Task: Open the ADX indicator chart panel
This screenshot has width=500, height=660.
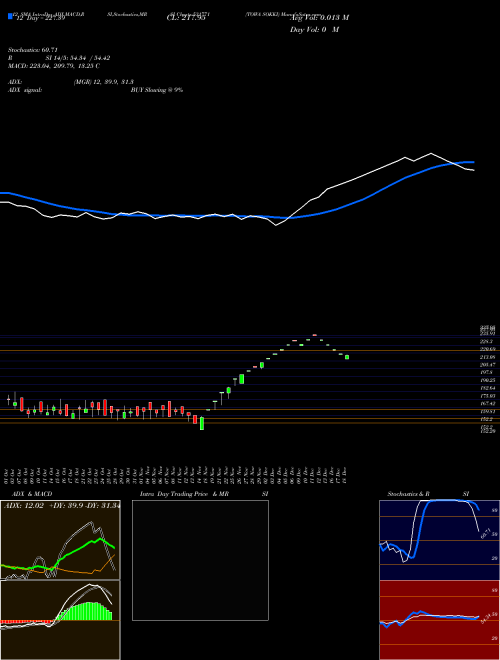Action: 60,540
